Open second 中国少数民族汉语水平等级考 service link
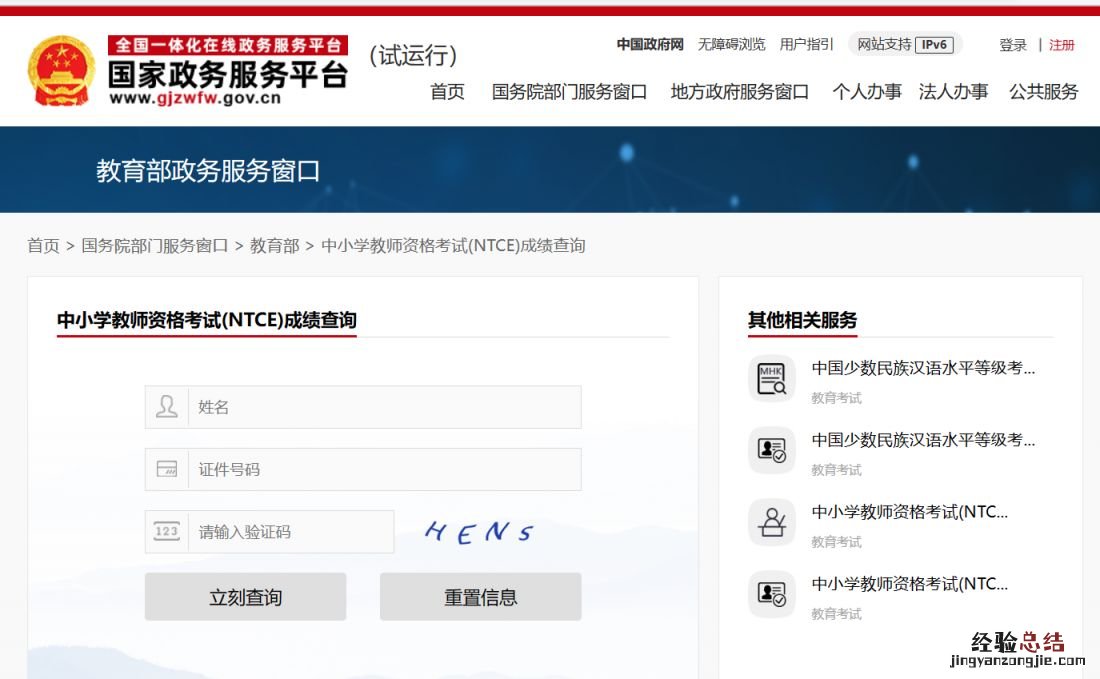The image size is (1100, 679). tap(923, 440)
